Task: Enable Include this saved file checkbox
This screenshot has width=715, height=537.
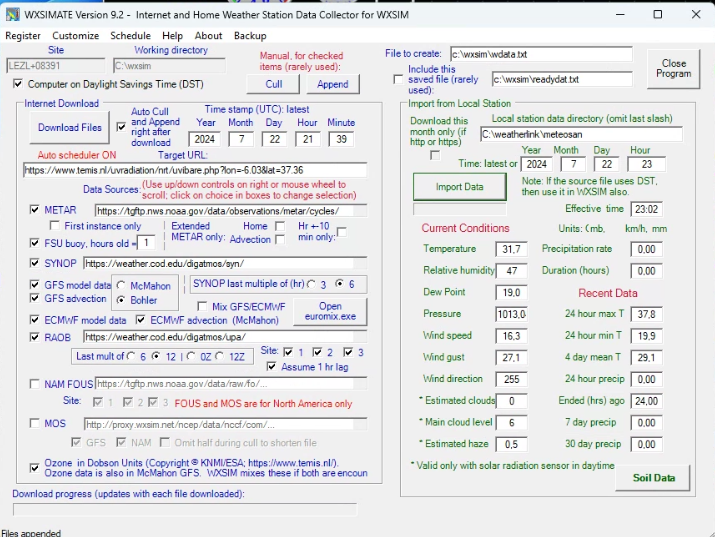Action: 398,79
